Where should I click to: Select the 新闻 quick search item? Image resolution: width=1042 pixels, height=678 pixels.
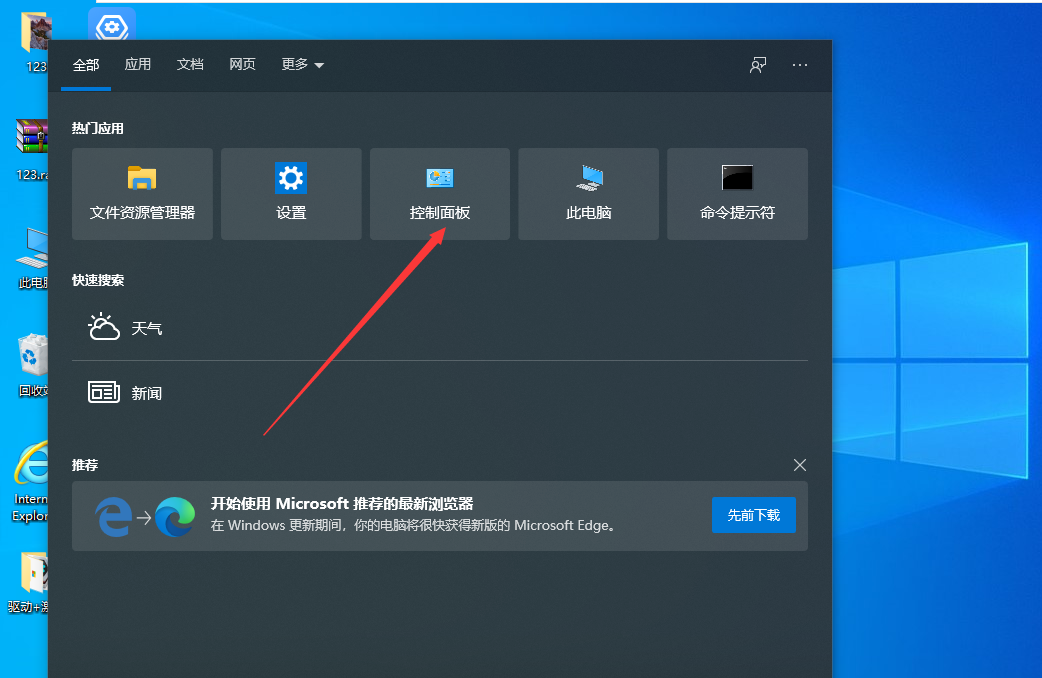click(x=147, y=392)
